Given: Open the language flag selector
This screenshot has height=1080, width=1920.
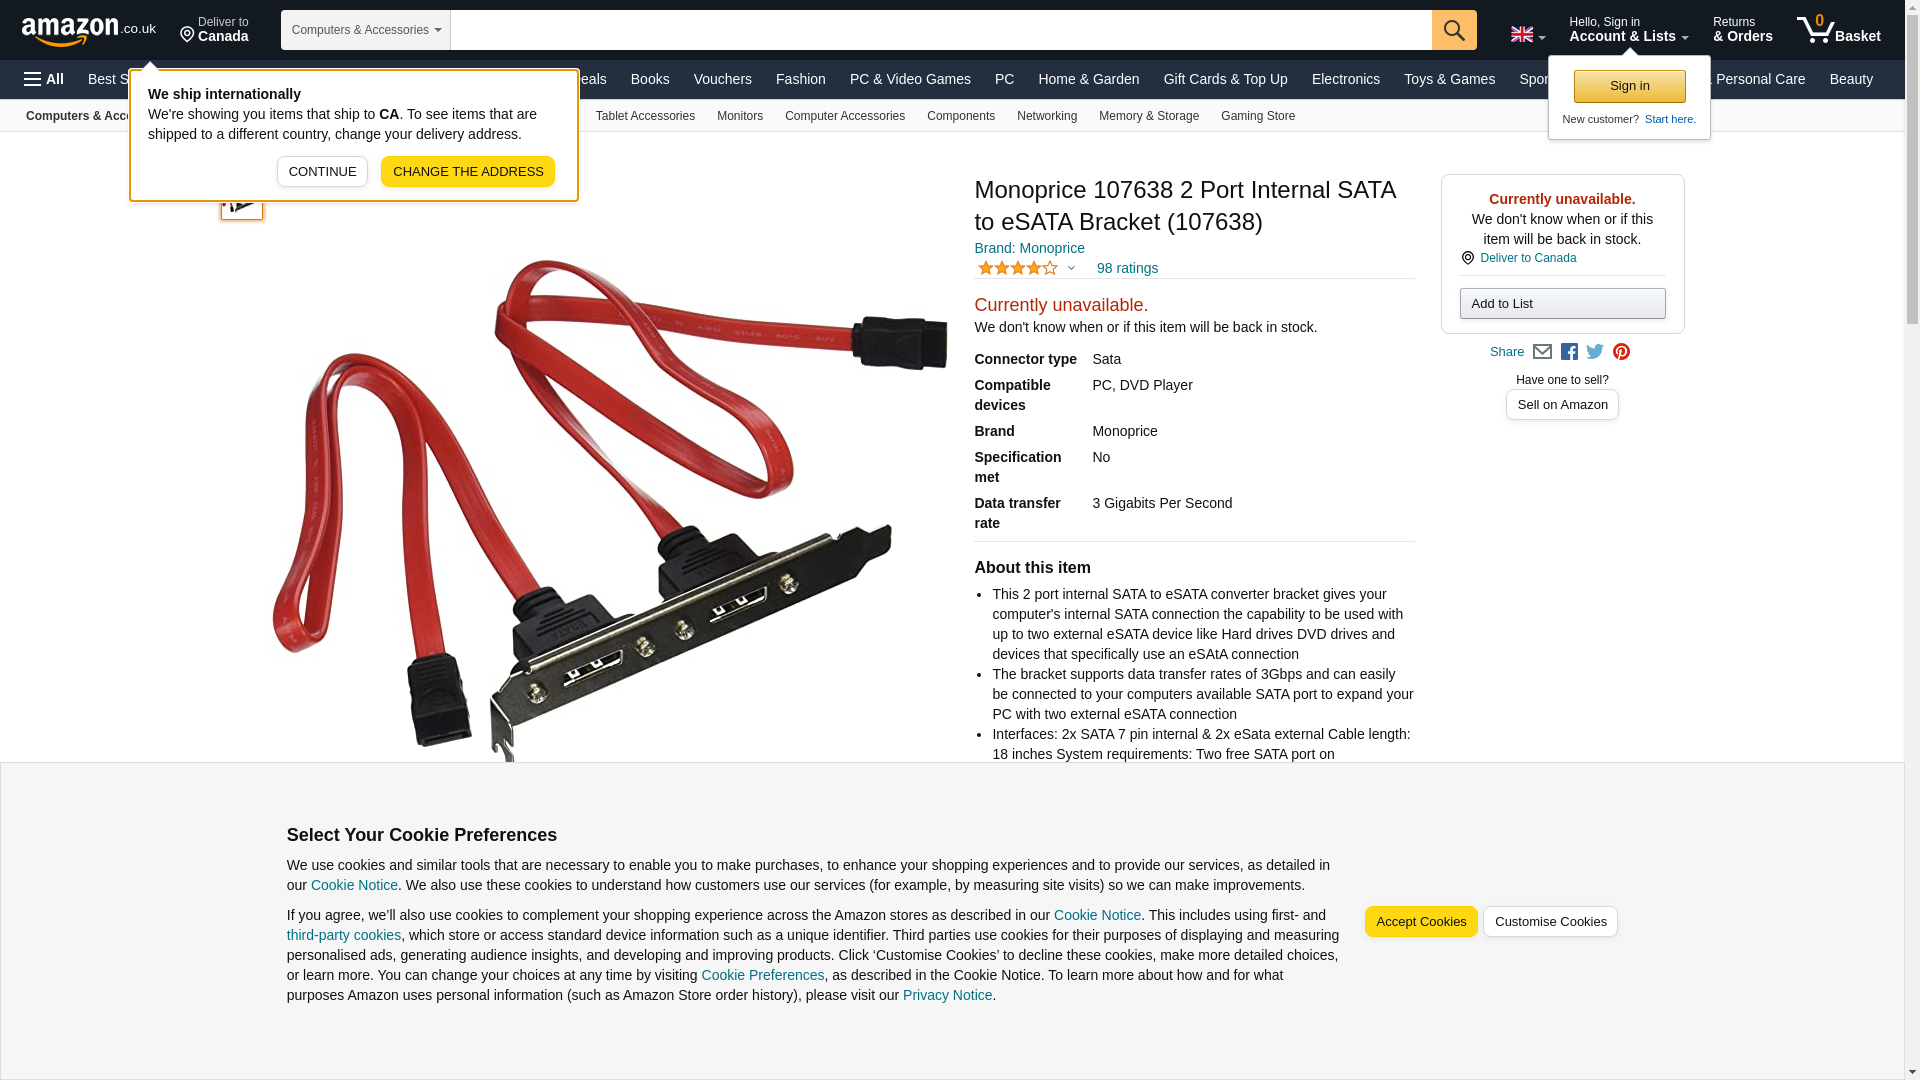Looking at the screenshot, I should pos(1527,35).
